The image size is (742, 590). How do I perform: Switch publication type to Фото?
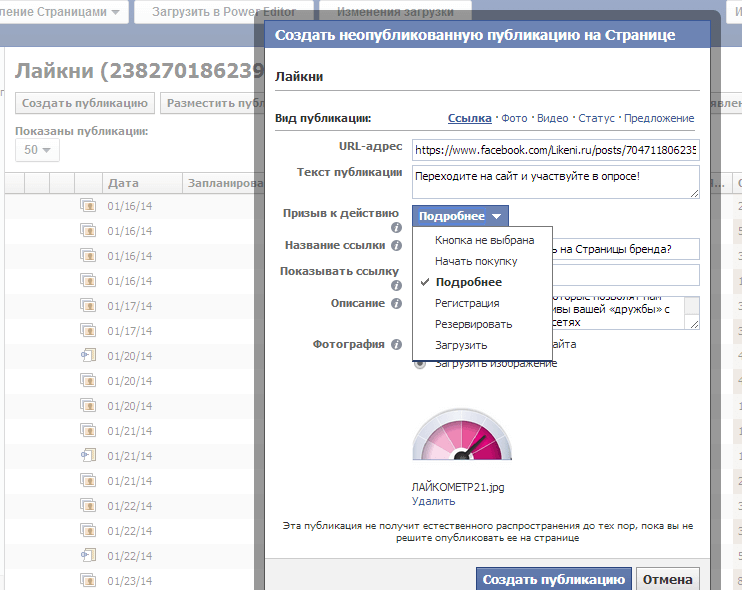click(514, 118)
